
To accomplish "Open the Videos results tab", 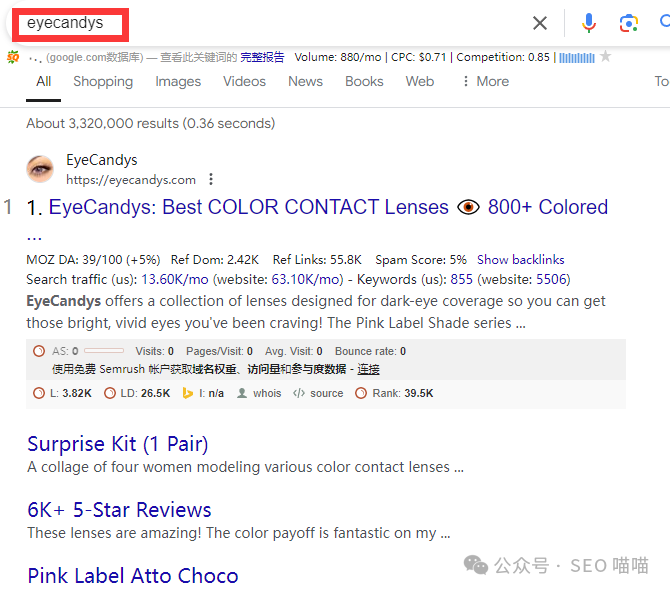I will (x=244, y=81).
